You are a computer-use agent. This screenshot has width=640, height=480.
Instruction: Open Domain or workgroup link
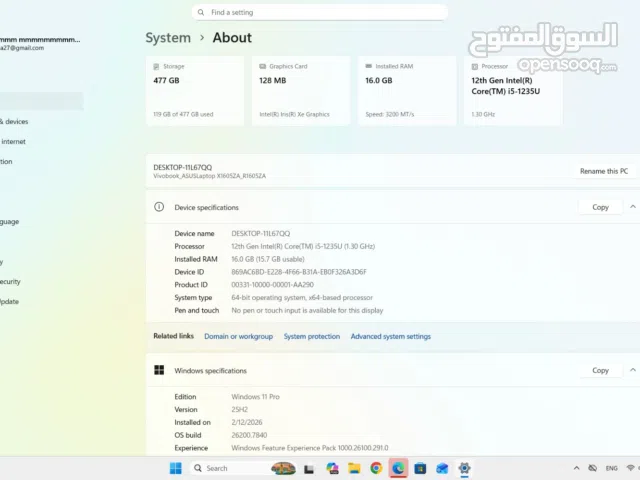[238, 336]
